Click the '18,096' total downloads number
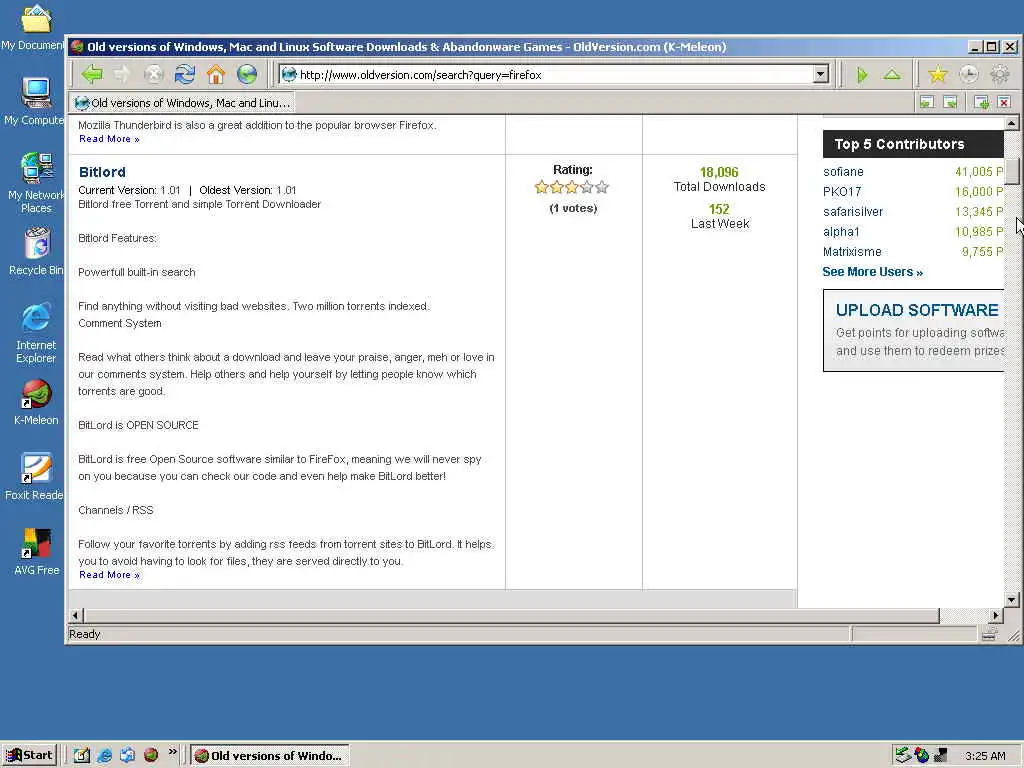 (719, 172)
